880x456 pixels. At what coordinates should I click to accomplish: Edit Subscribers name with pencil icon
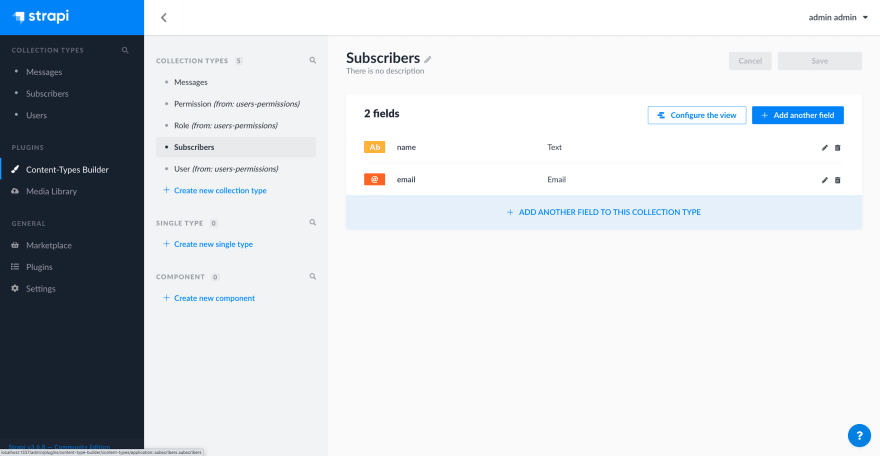428,59
